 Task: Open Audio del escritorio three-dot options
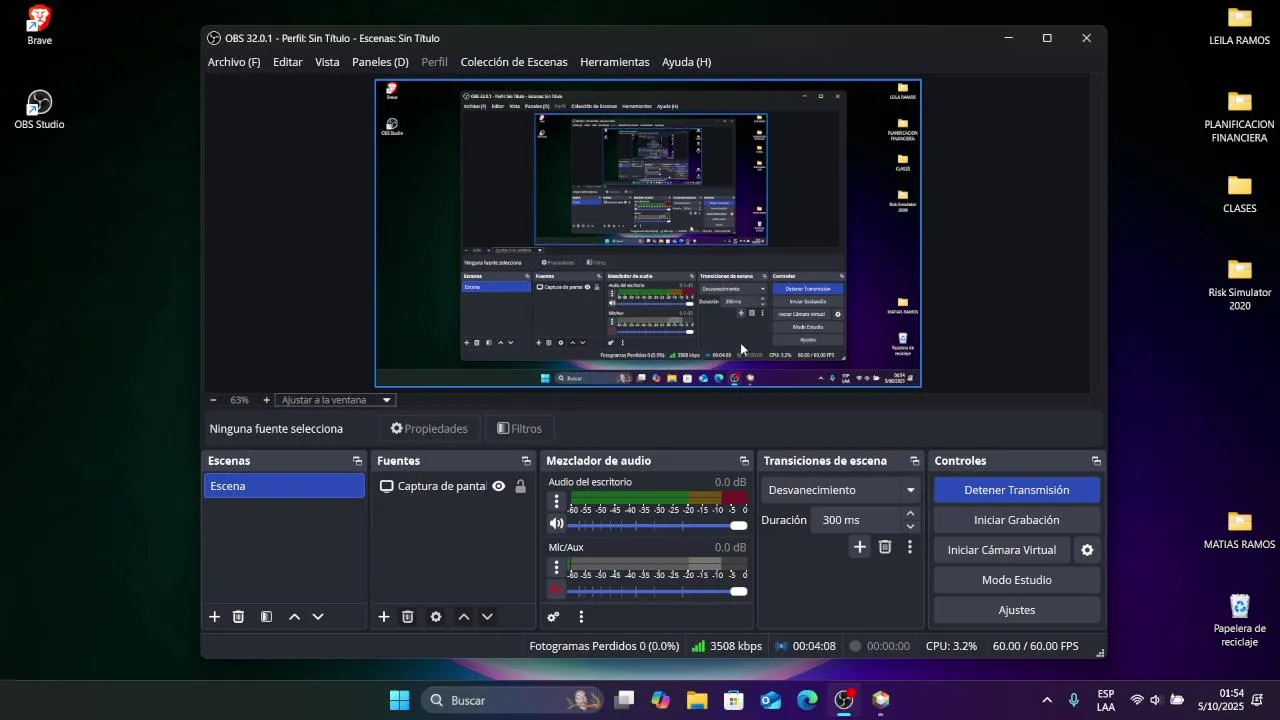pyautogui.click(x=557, y=501)
